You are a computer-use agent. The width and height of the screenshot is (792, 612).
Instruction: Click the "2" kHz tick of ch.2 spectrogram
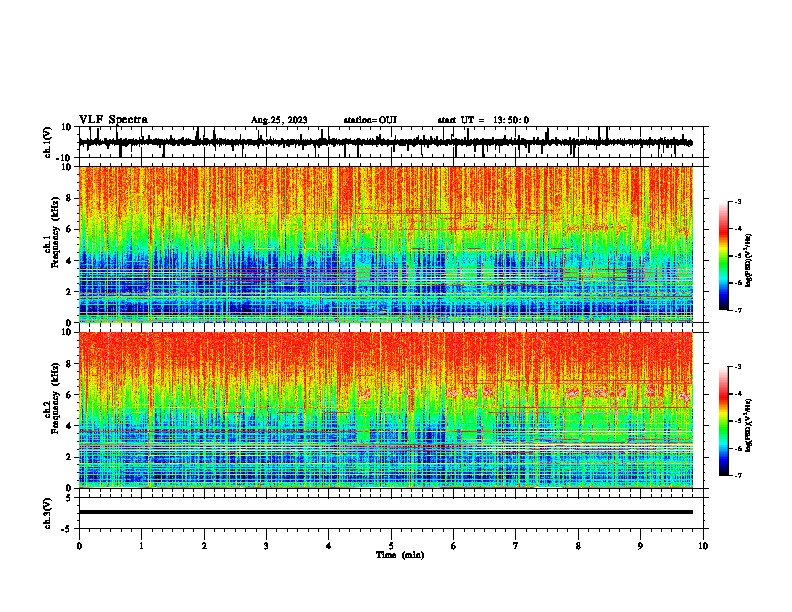(x=69, y=457)
